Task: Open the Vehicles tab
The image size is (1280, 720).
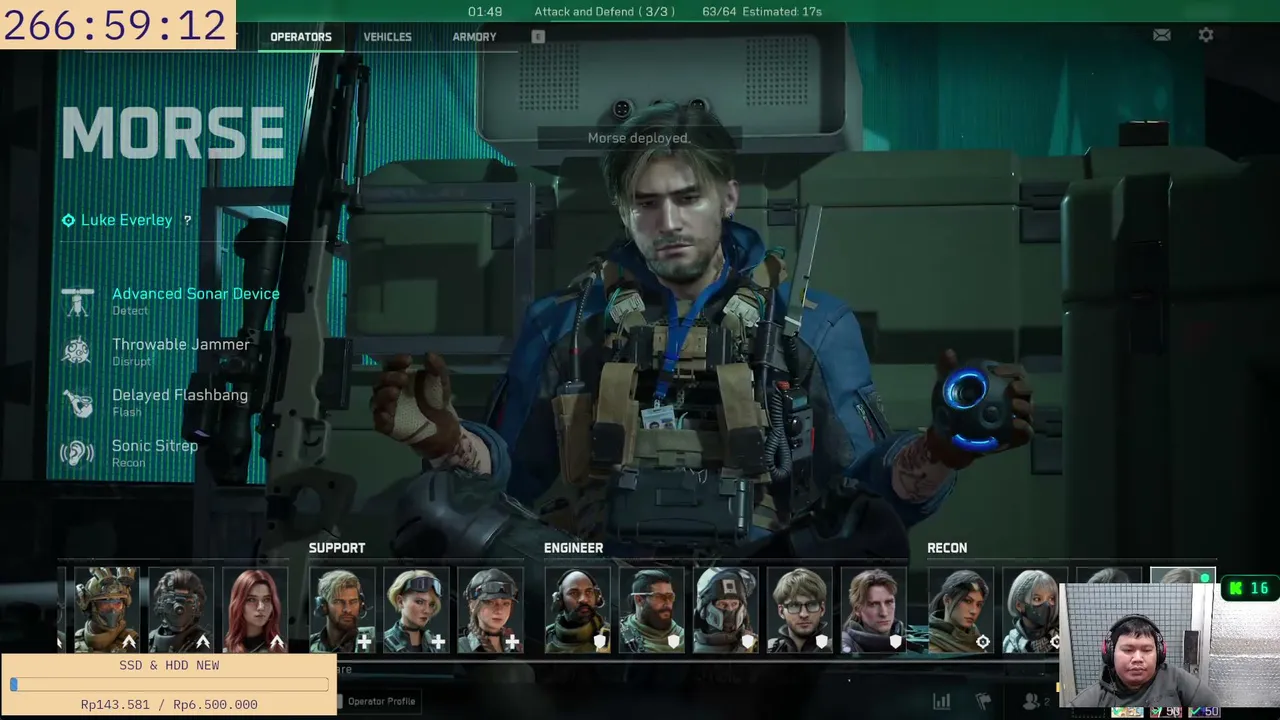Action: point(387,37)
